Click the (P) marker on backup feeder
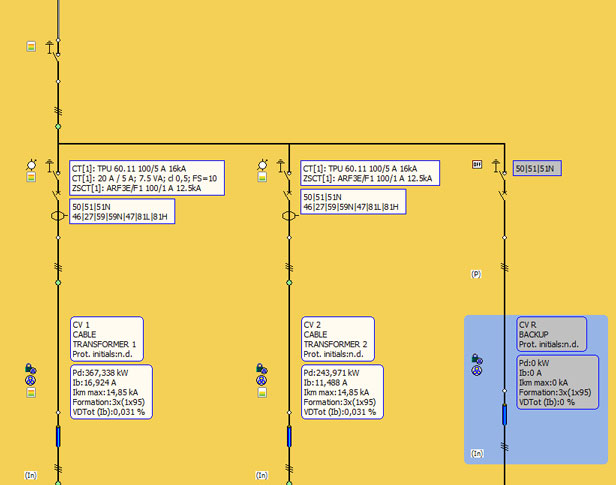Viewport: 616px width, 485px height. click(476, 273)
